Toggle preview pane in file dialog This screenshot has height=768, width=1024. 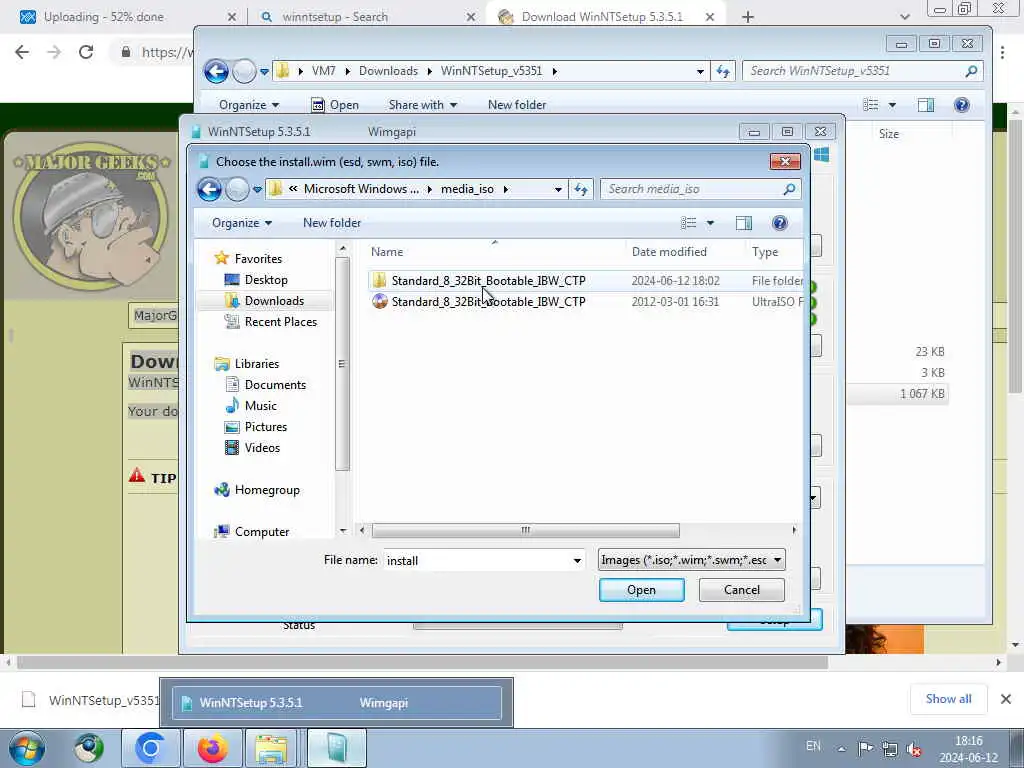[743, 223]
